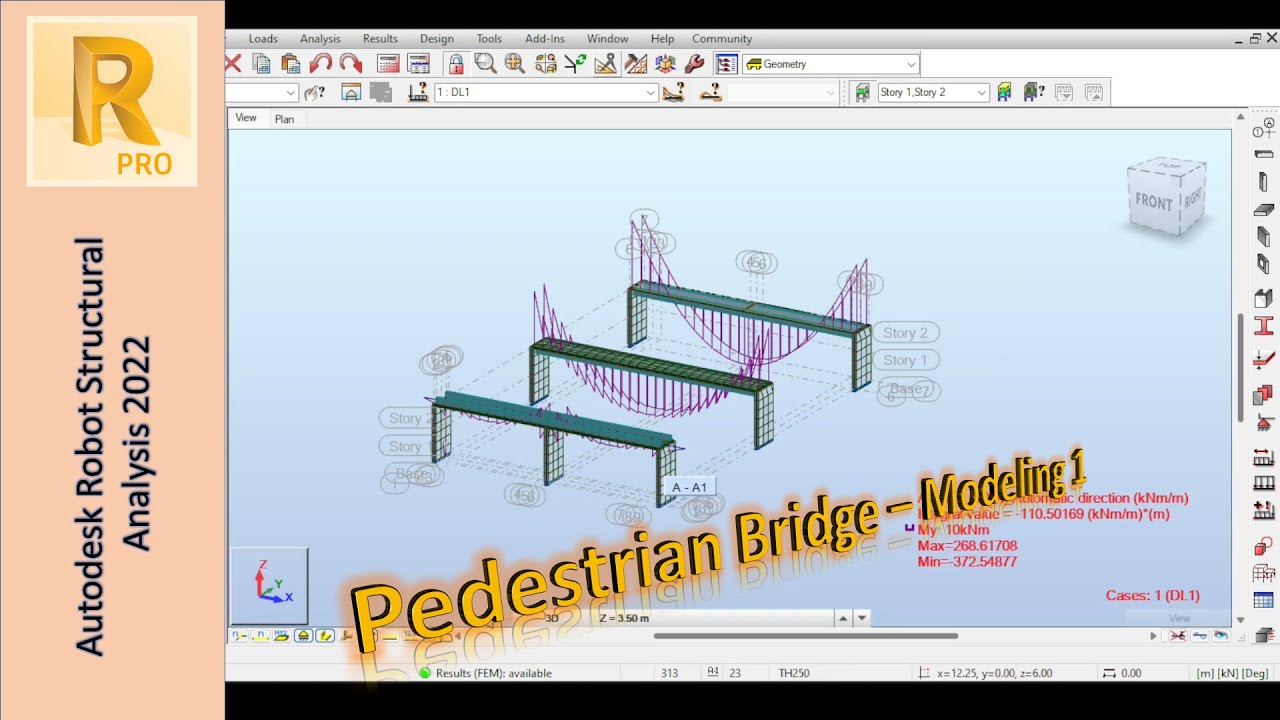Click the Cases: 1 (DL1) legend text
Viewport: 1280px width, 720px height.
coord(1153,595)
